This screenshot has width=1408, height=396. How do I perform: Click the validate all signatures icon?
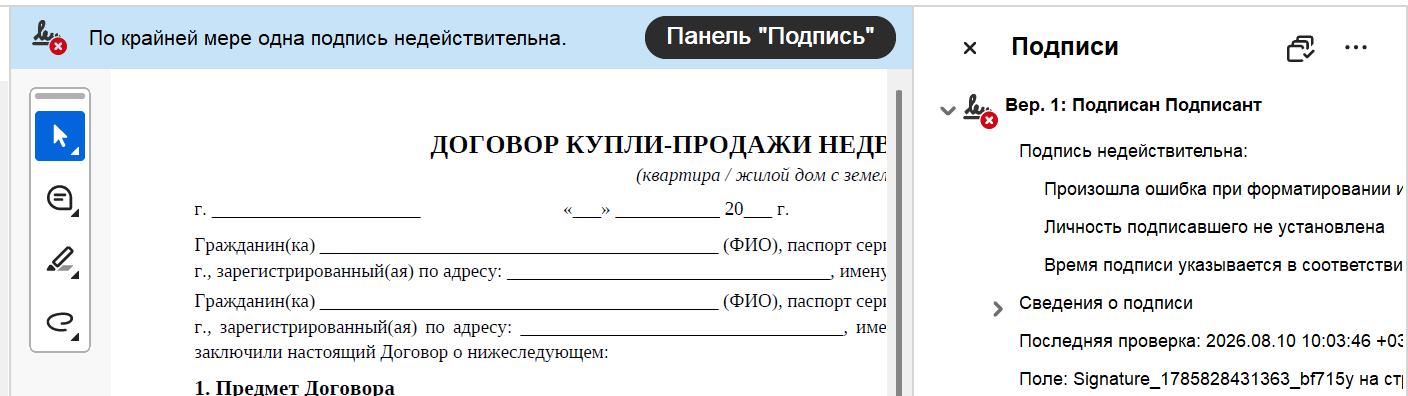[1300, 47]
